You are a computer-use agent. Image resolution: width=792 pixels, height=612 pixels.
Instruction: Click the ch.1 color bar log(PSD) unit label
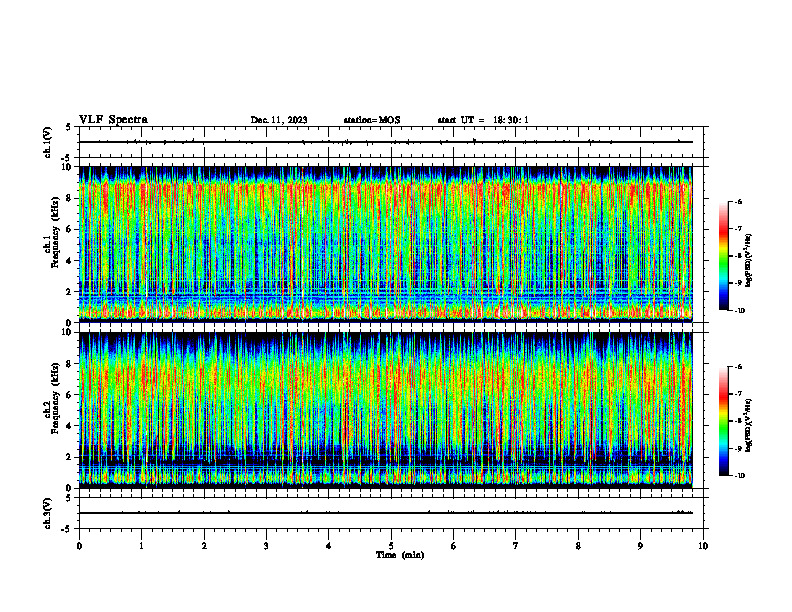[749, 260]
